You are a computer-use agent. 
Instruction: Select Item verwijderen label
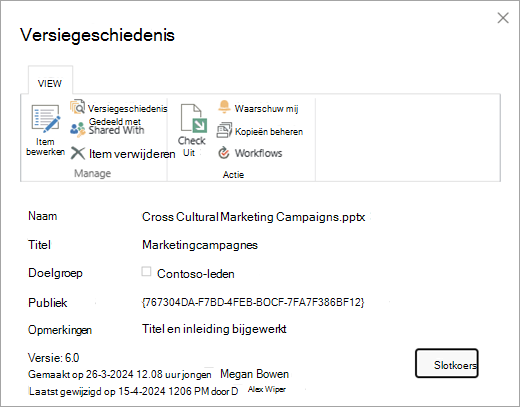pos(132,154)
